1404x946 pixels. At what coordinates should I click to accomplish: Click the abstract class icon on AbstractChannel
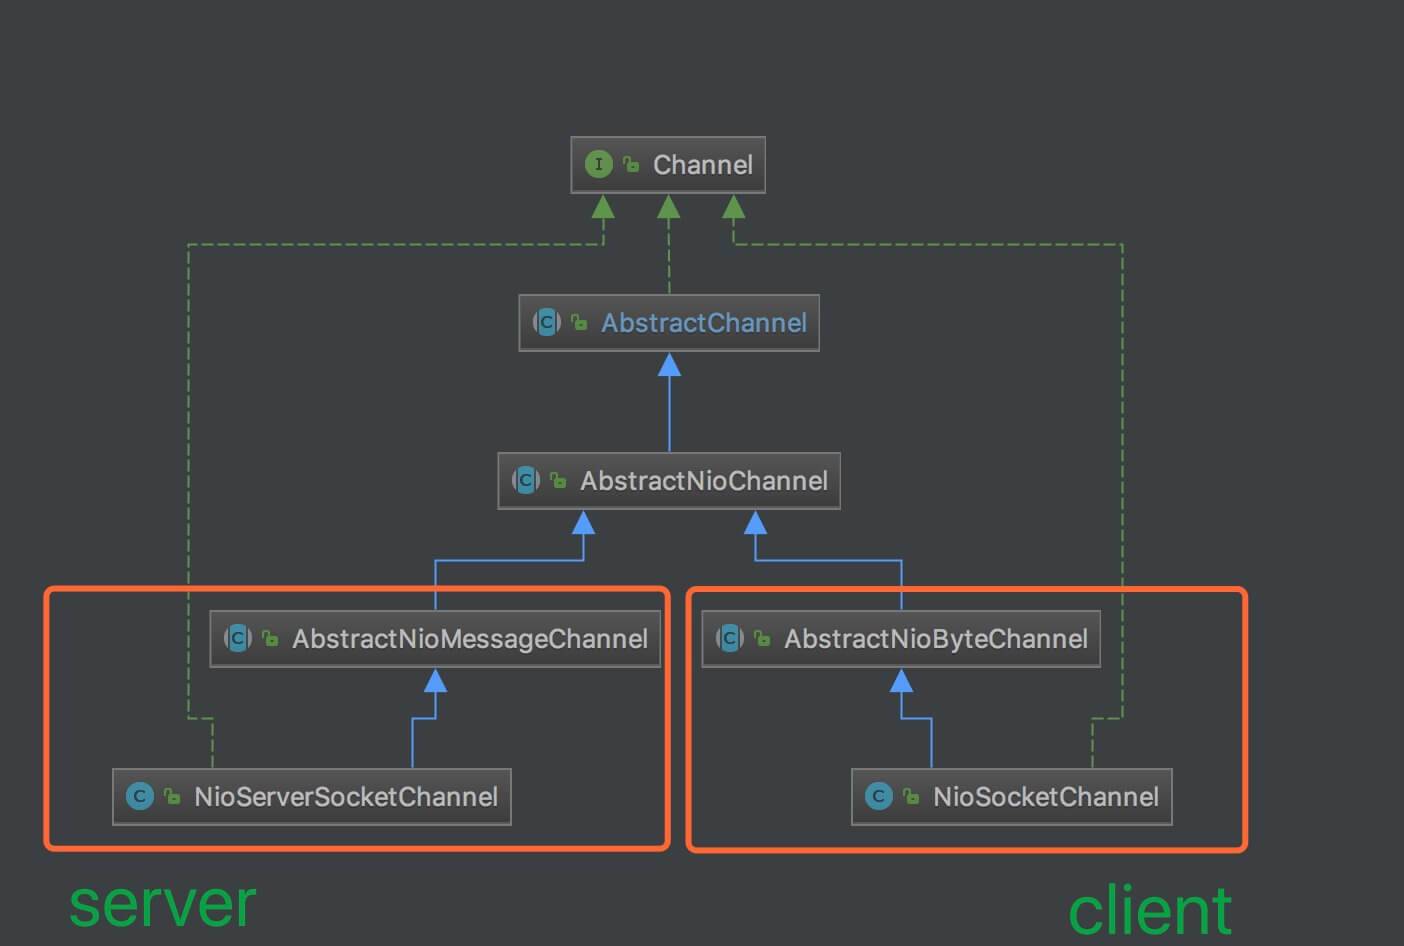(547, 322)
